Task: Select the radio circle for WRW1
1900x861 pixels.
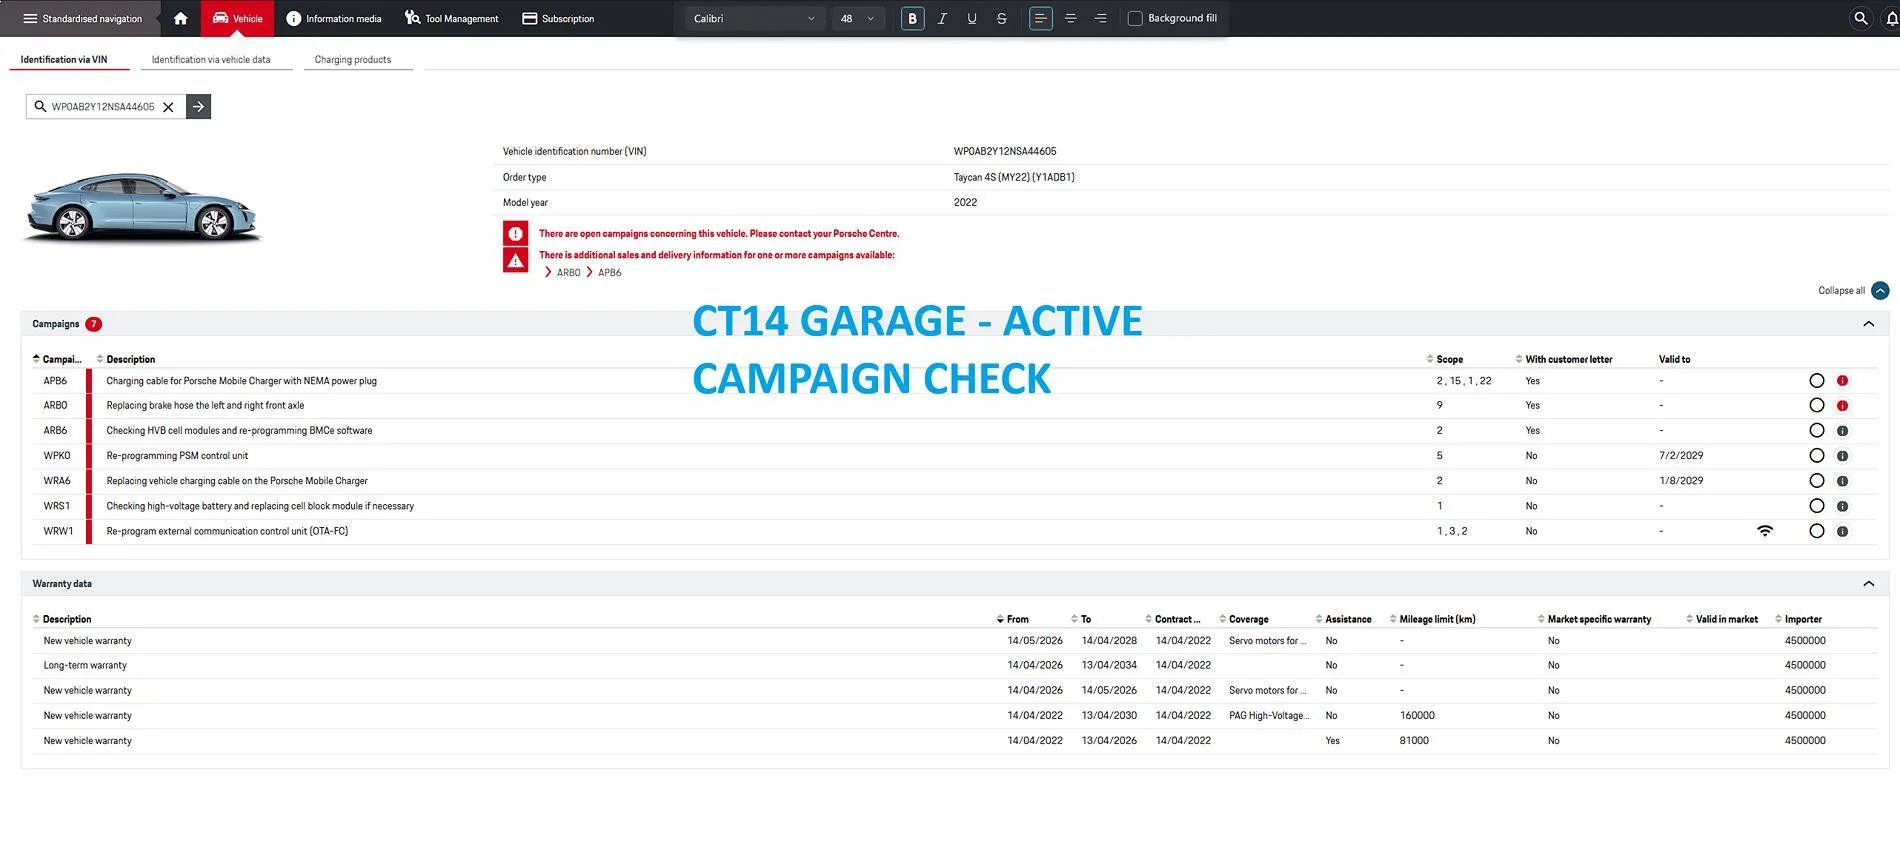Action: click(x=1817, y=531)
